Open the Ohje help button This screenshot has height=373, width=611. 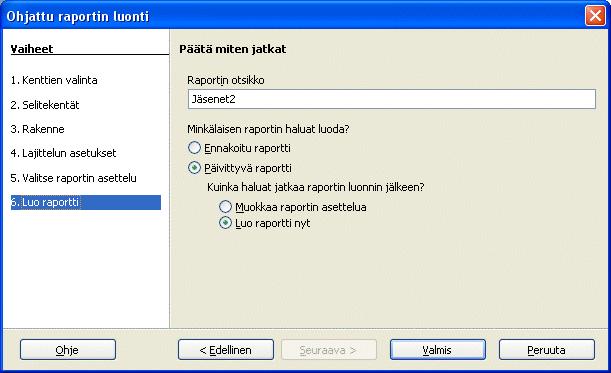pyautogui.click(x=68, y=350)
